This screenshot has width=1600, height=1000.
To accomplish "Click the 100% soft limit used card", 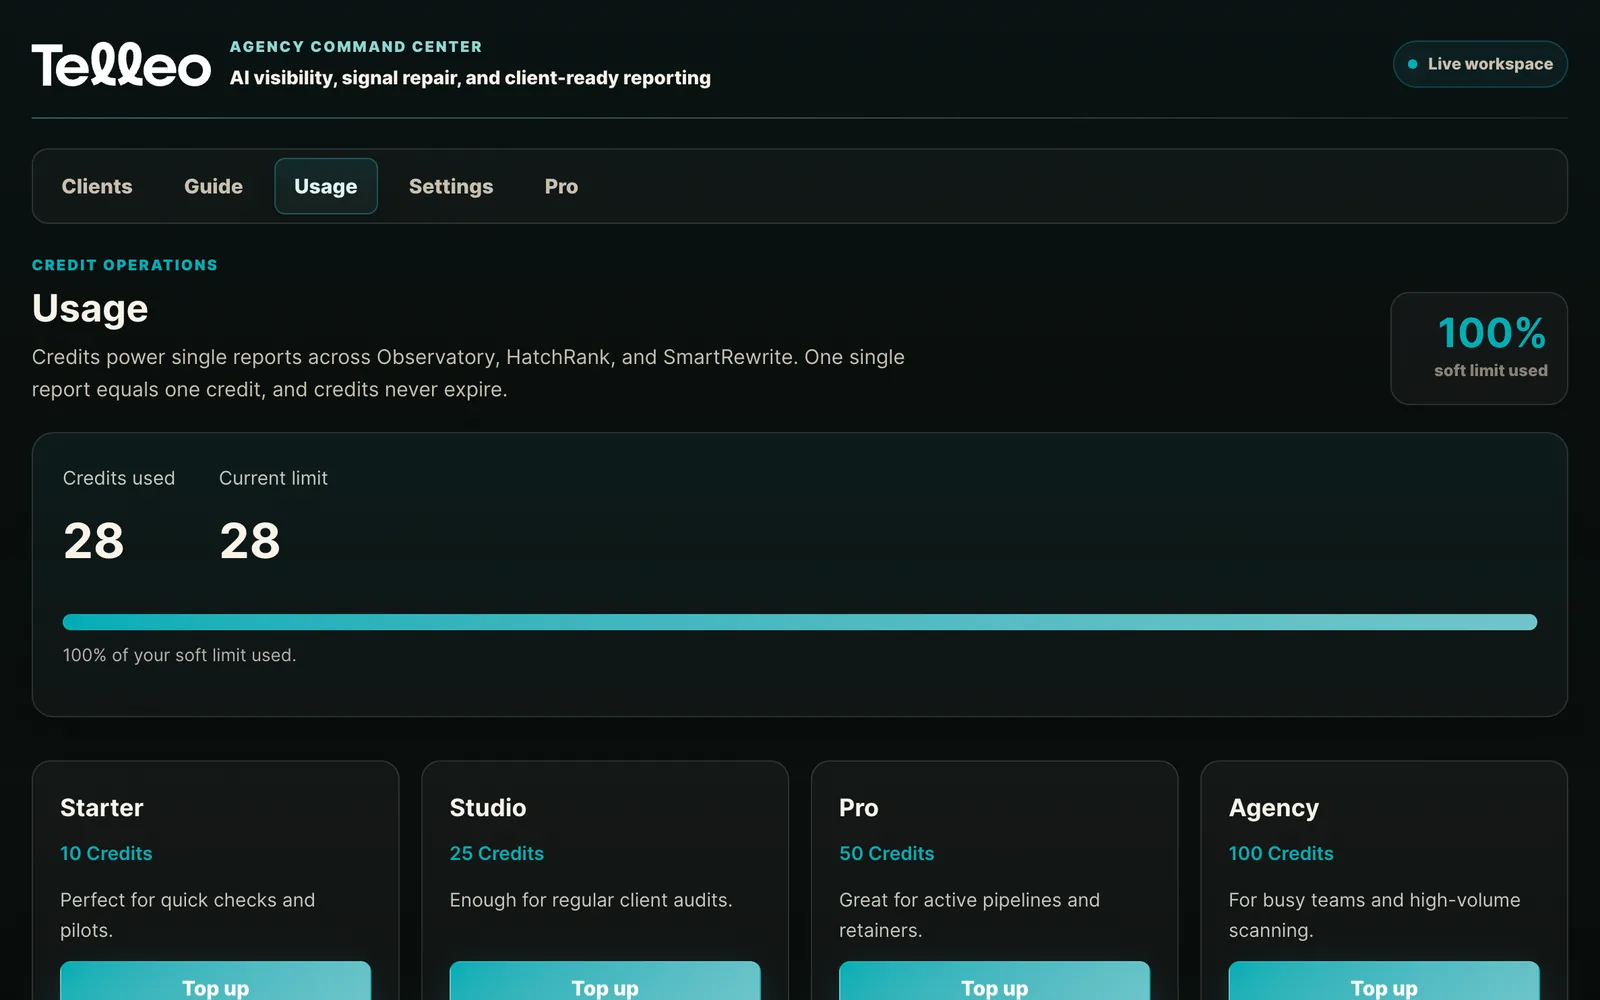I will 1479,348.
